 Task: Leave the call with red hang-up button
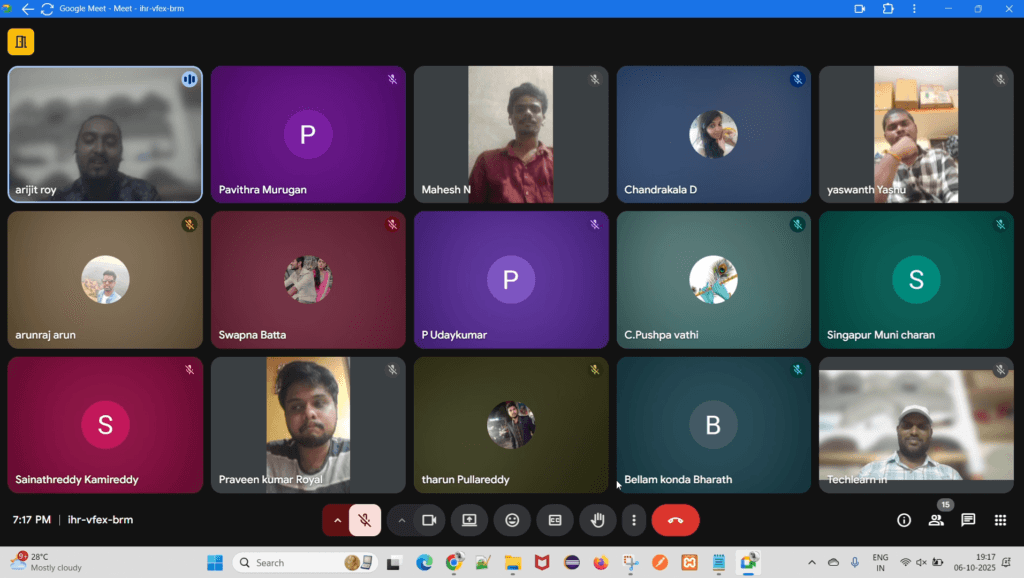[x=675, y=520]
